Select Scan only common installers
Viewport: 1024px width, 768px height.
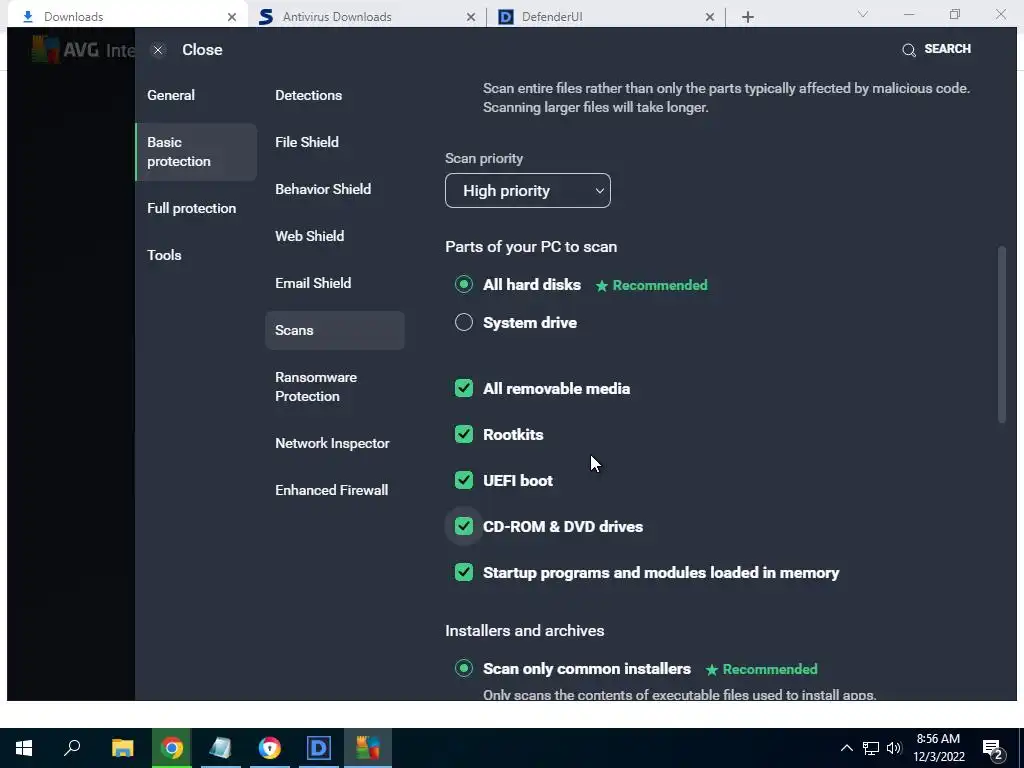[464, 668]
